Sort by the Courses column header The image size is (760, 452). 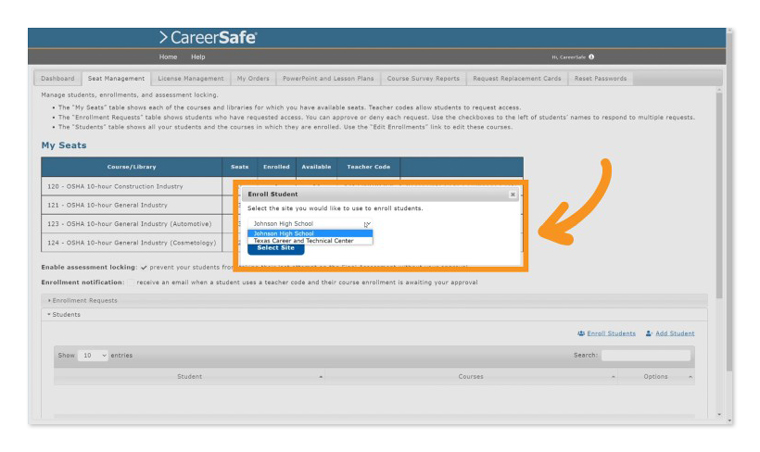click(471, 376)
